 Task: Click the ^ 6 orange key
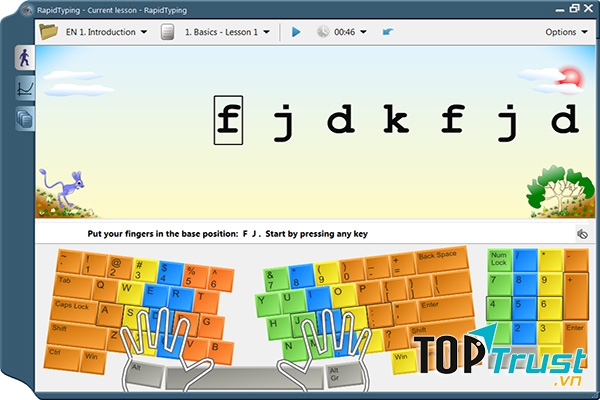(220, 279)
